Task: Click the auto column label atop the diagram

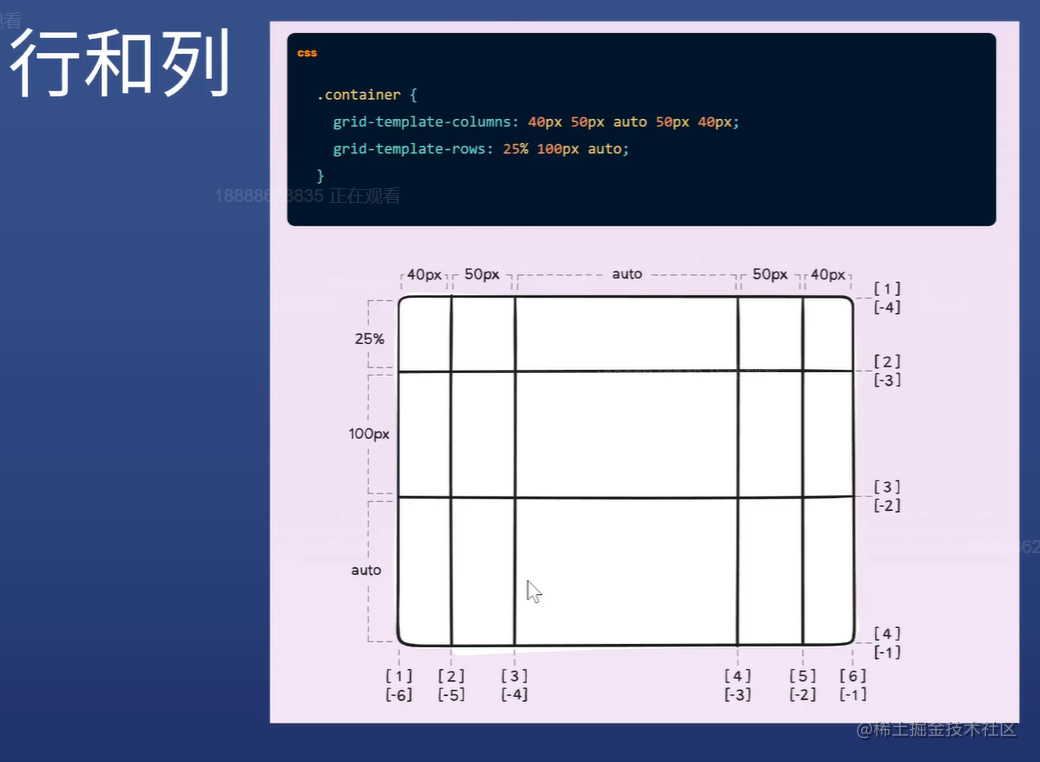Action: (x=627, y=273)
